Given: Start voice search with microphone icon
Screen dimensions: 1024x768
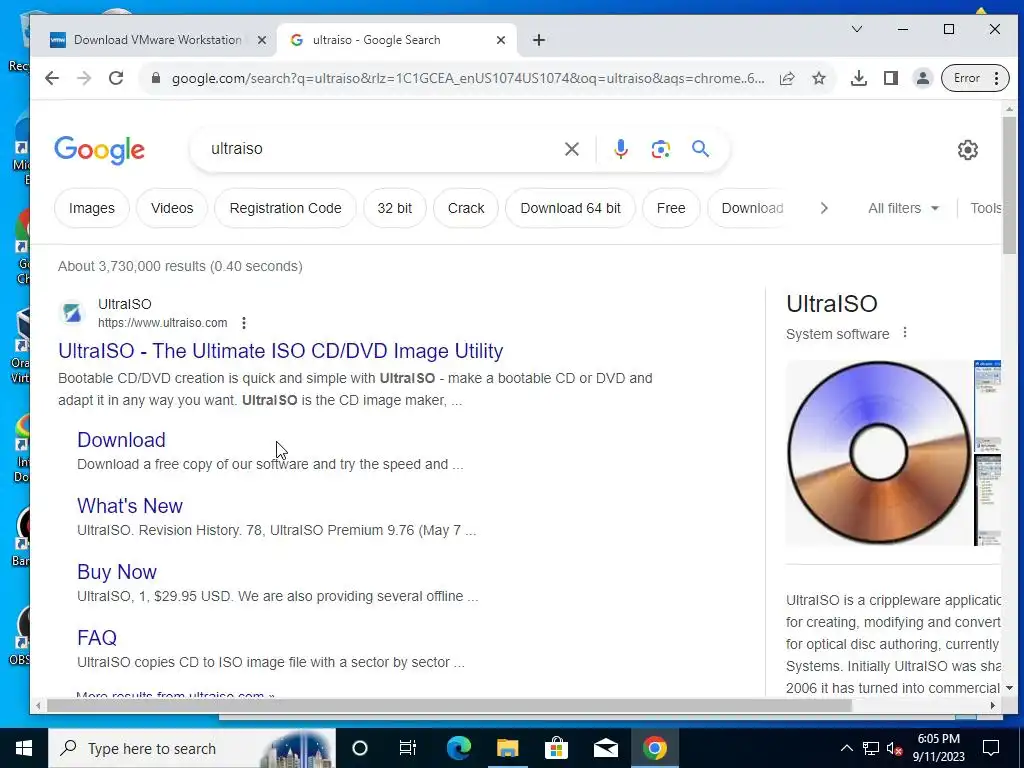Looking at the screenshot, I should coord(620,150).
